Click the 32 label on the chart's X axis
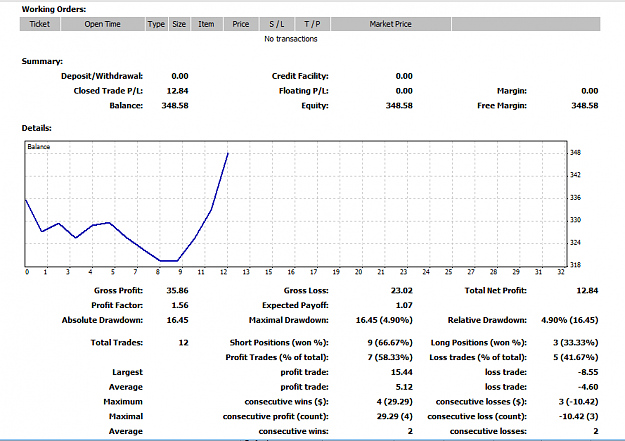 (x=561, y=272)
